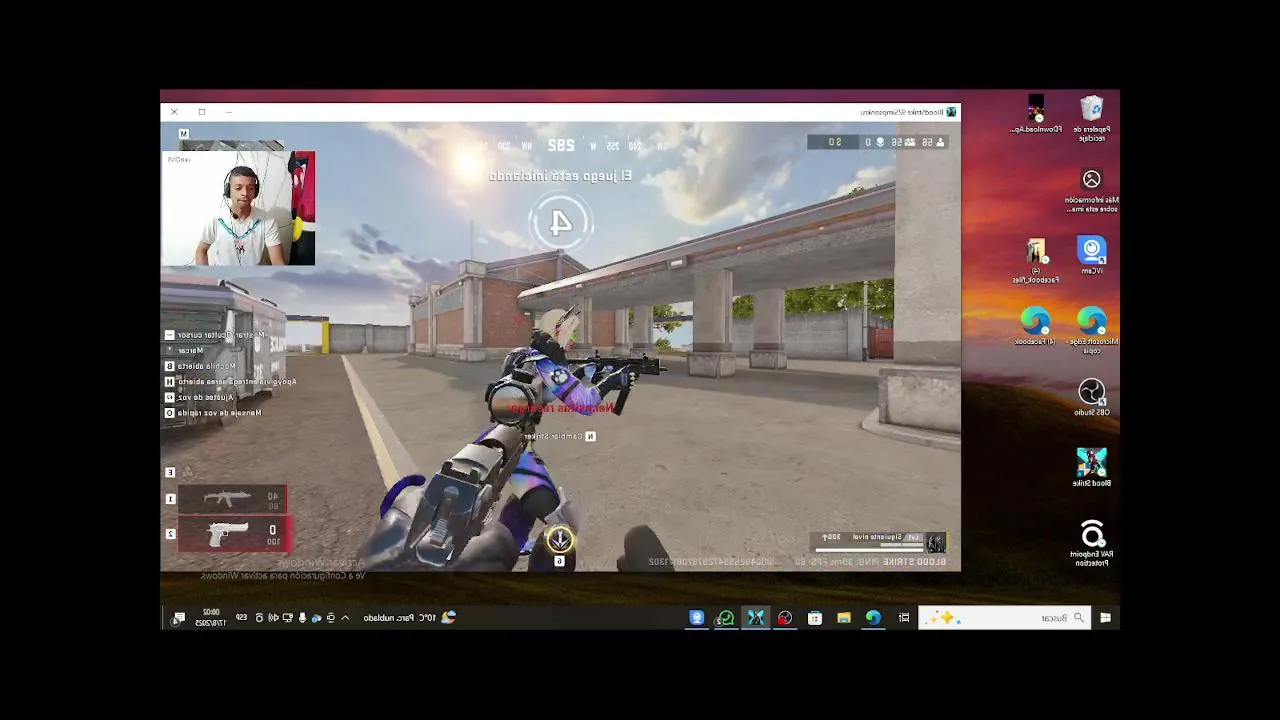
Task: Launch Blood Strike from the desktop shortcut
Action: (x=1091, y=467)
